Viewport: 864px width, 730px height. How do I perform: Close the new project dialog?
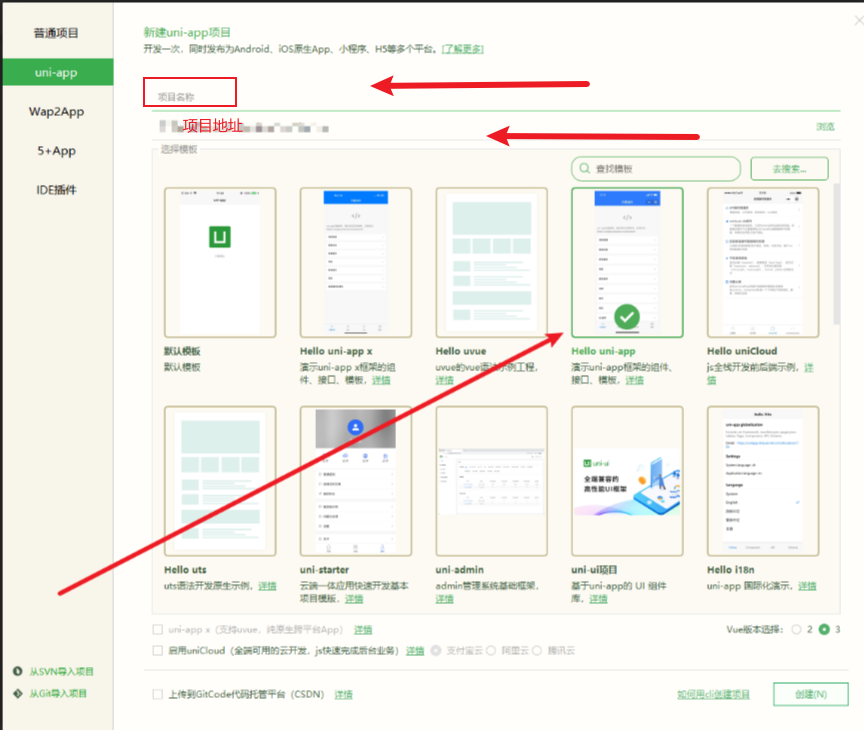coord(858,20)
